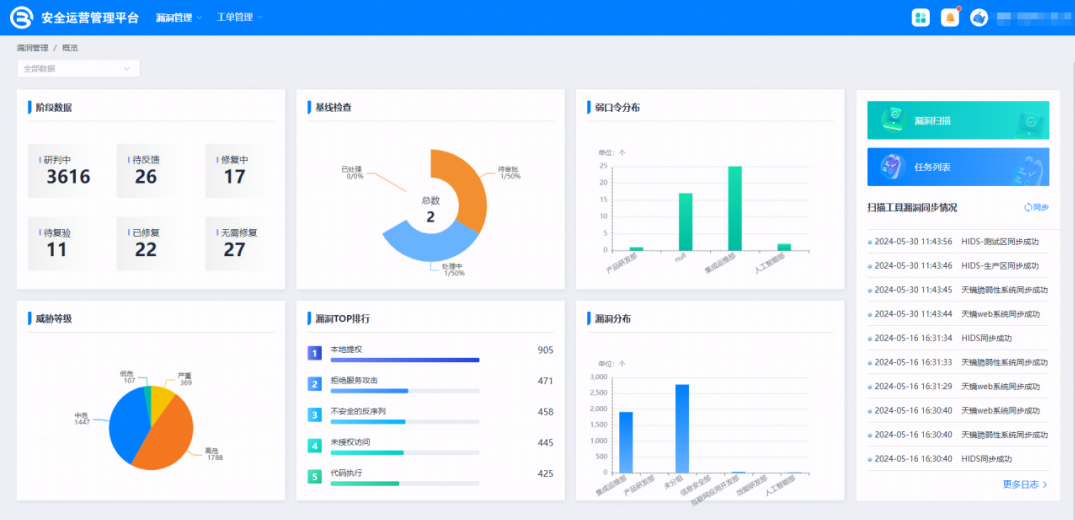Click the 安全运营管理平台 logo icon
Viewport: 1075px width, 520px height.
click(21, 18)
